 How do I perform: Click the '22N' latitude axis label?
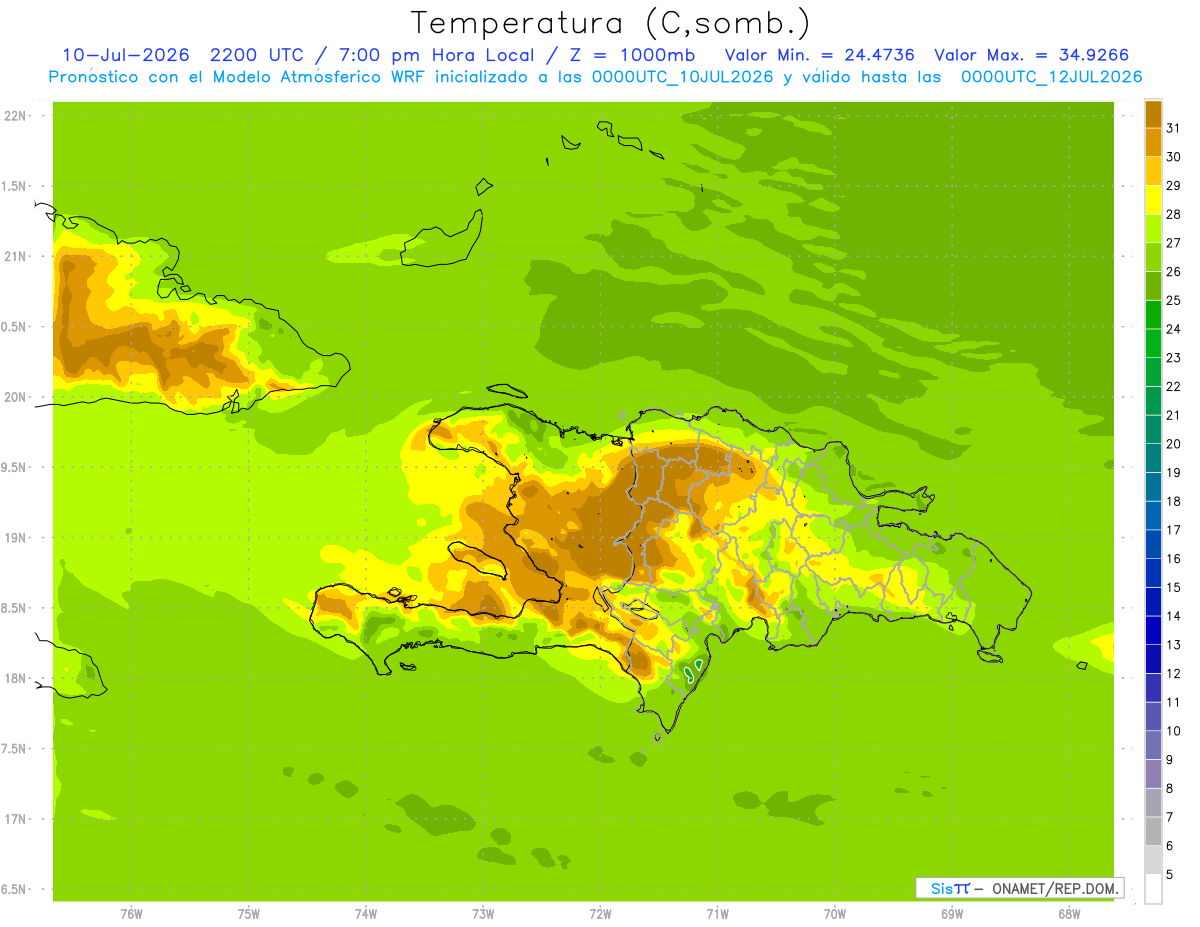pyautogui.click(x=14, y=116)
